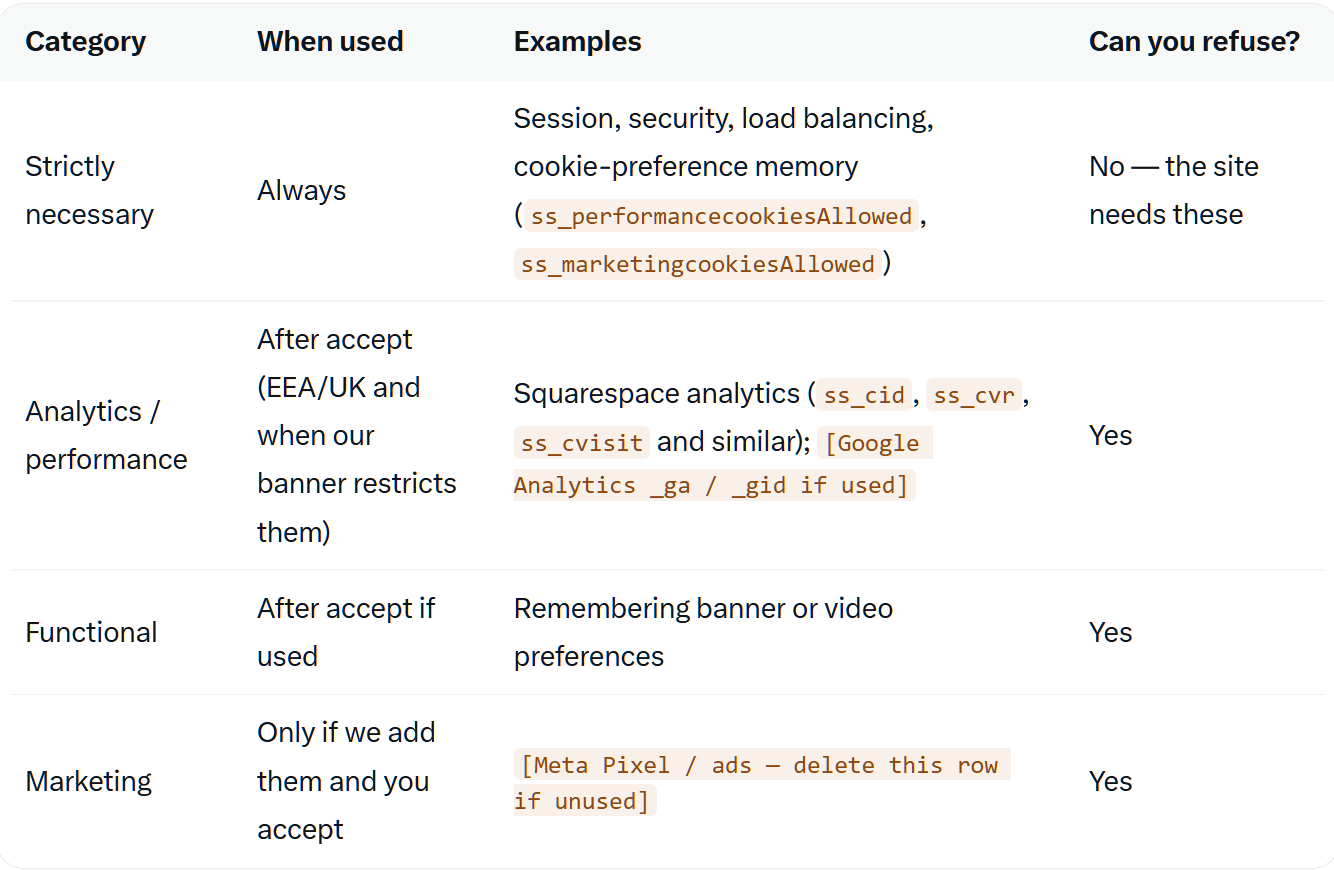Click the "No — the site needs these" cell
Viewport: 1334px width, 870px height.
pos(1173,190)
